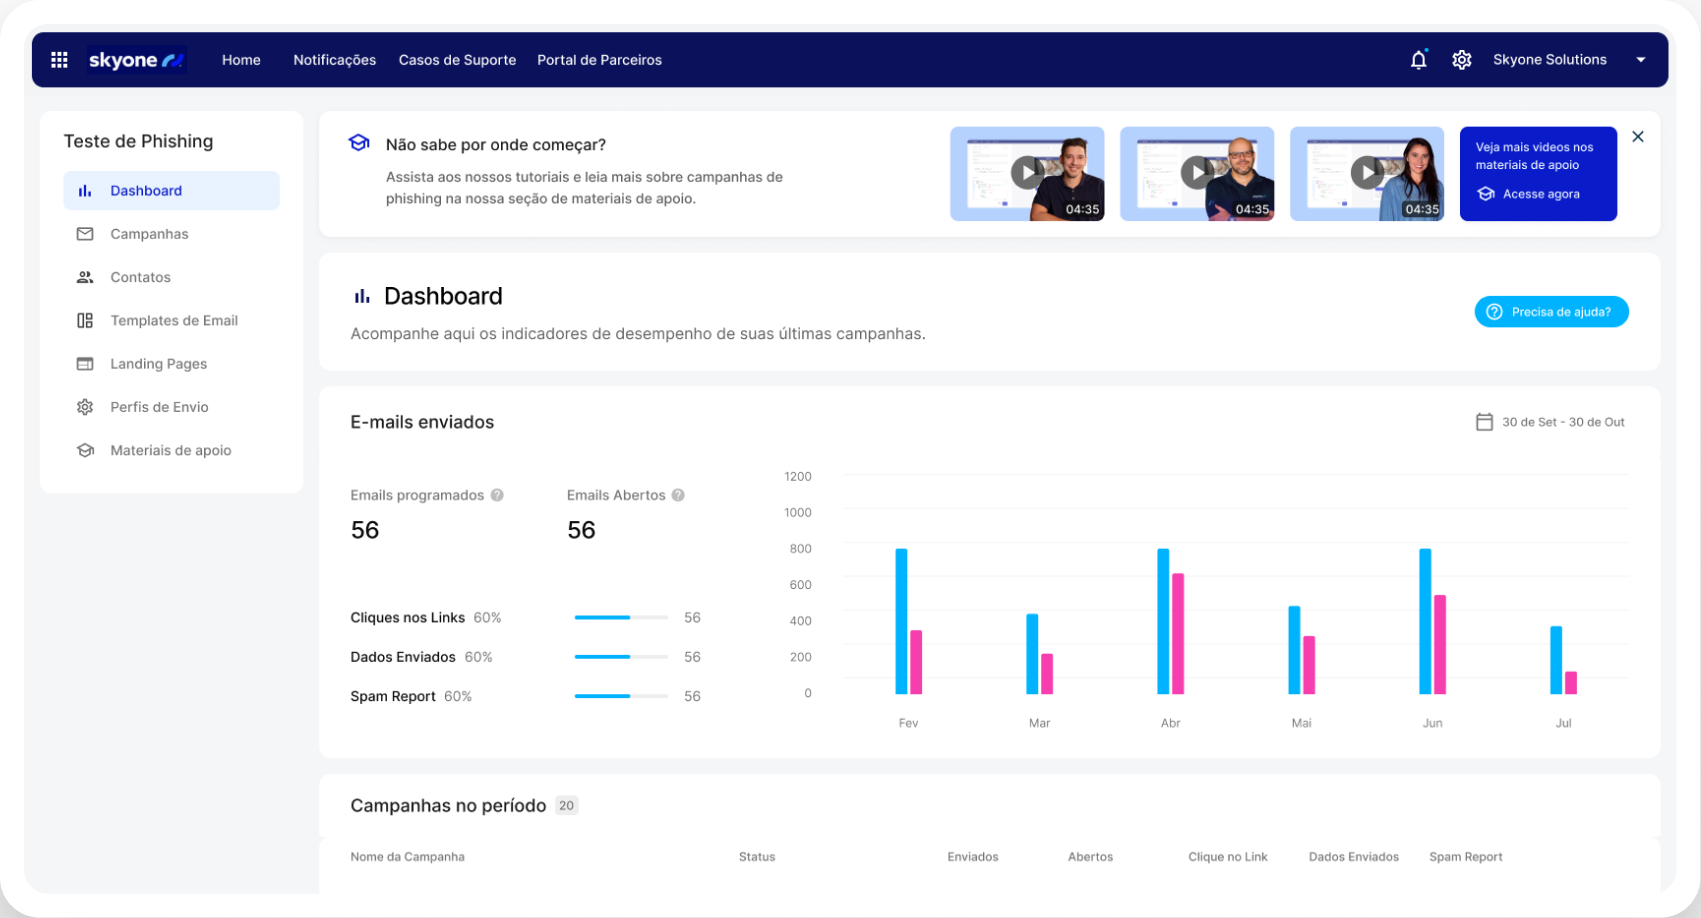The width and height of the screenshot is (1701, 918).
Task: Select Landing Pages from the sidebar
Action: click(158, 364)
